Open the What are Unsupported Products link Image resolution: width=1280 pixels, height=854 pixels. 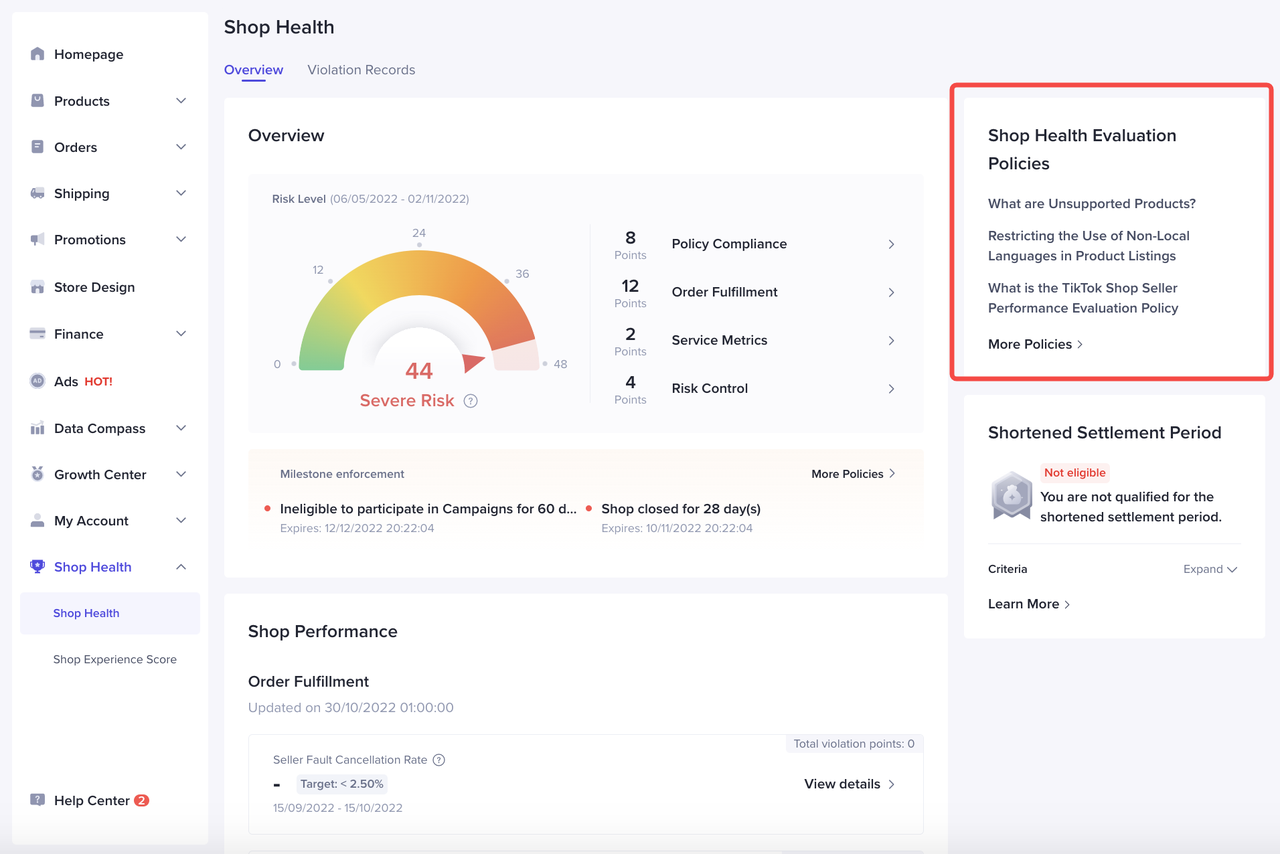click(1091, 204)
